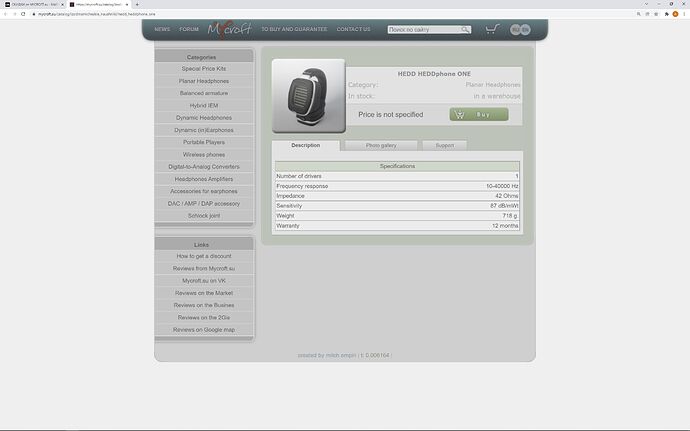Image resolution: width=690 pixels, height=431 pixels.
Task: Switch site language to RU
Action: tap(515, 29)
